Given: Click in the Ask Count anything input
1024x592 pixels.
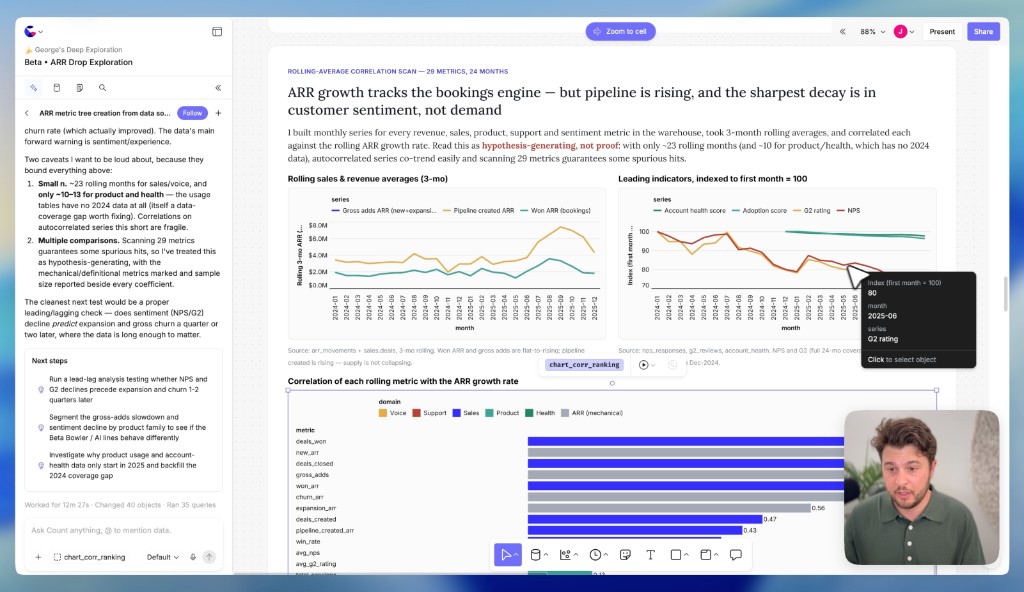Looking at the screenshot, I should (x=123, y=530).
